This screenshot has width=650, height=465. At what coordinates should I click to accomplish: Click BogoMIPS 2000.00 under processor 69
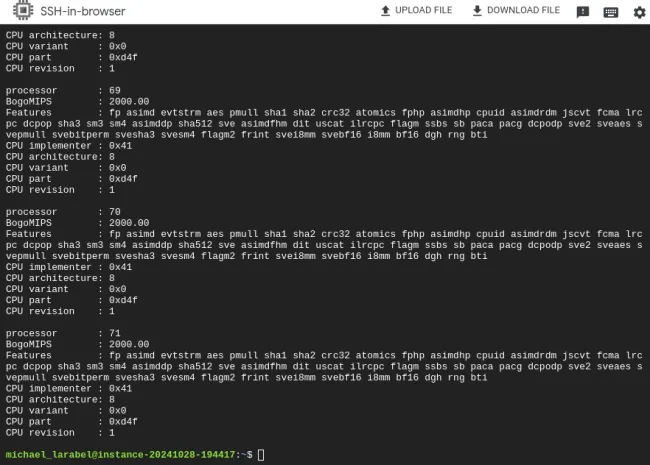pos(78,102)
